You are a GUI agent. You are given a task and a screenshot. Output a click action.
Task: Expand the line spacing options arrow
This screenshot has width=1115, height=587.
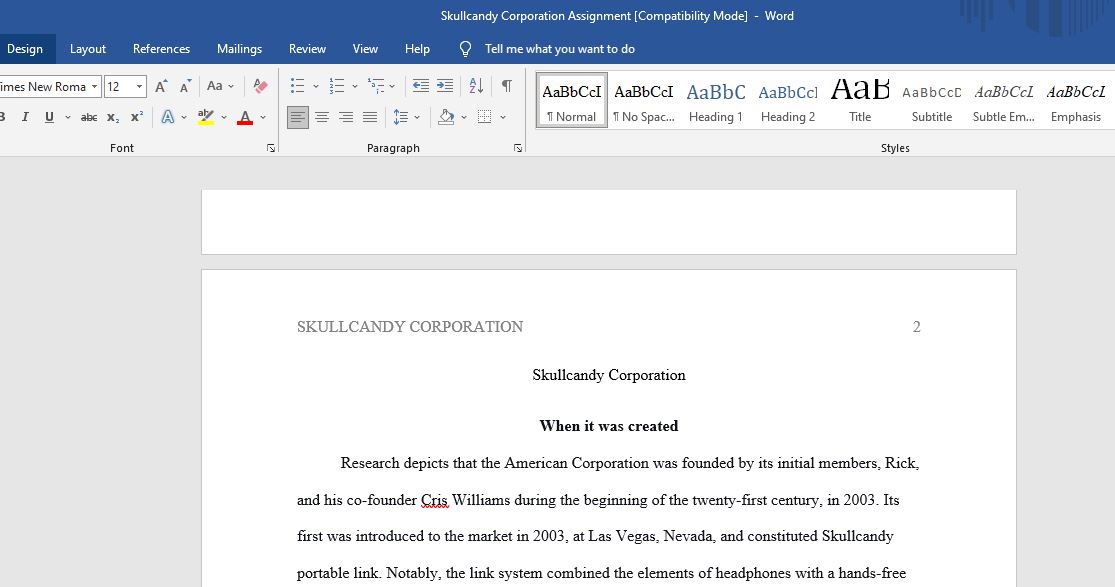pos(417,117)
